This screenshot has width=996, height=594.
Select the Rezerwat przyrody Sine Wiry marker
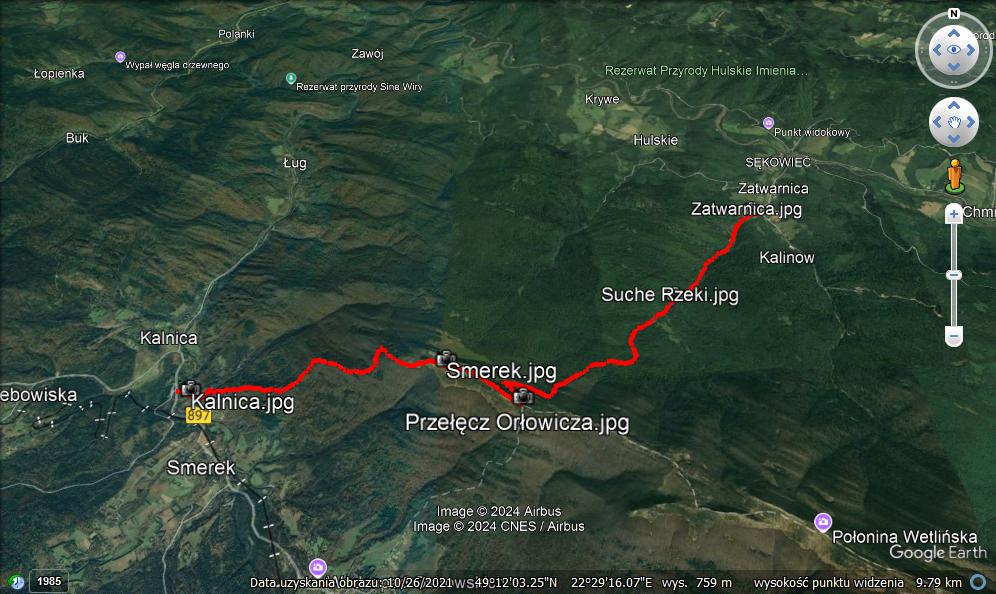coord(291,78)
